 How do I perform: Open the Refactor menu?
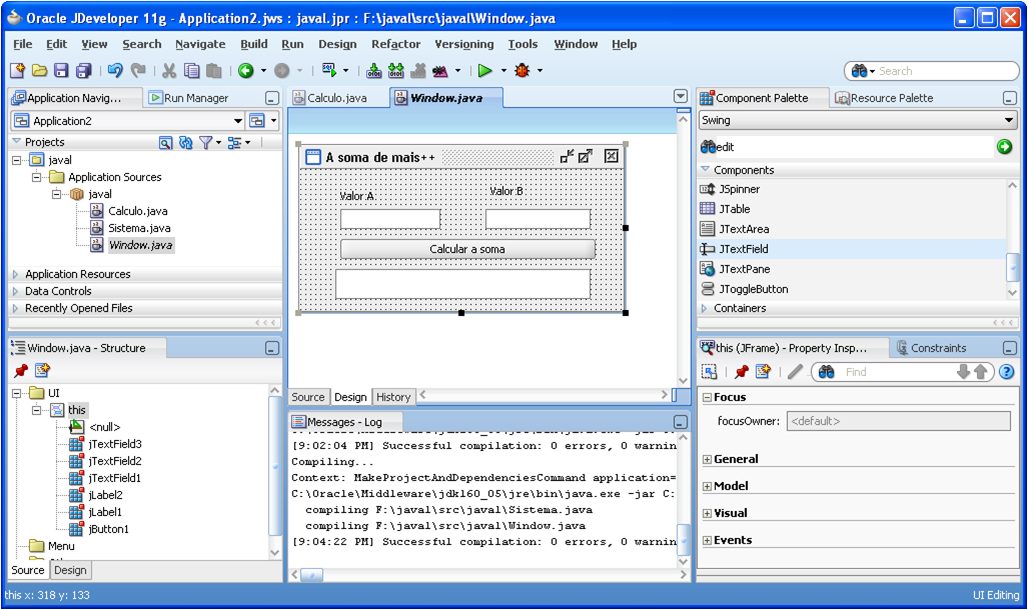pyautogui.click(x=396, y=44)
